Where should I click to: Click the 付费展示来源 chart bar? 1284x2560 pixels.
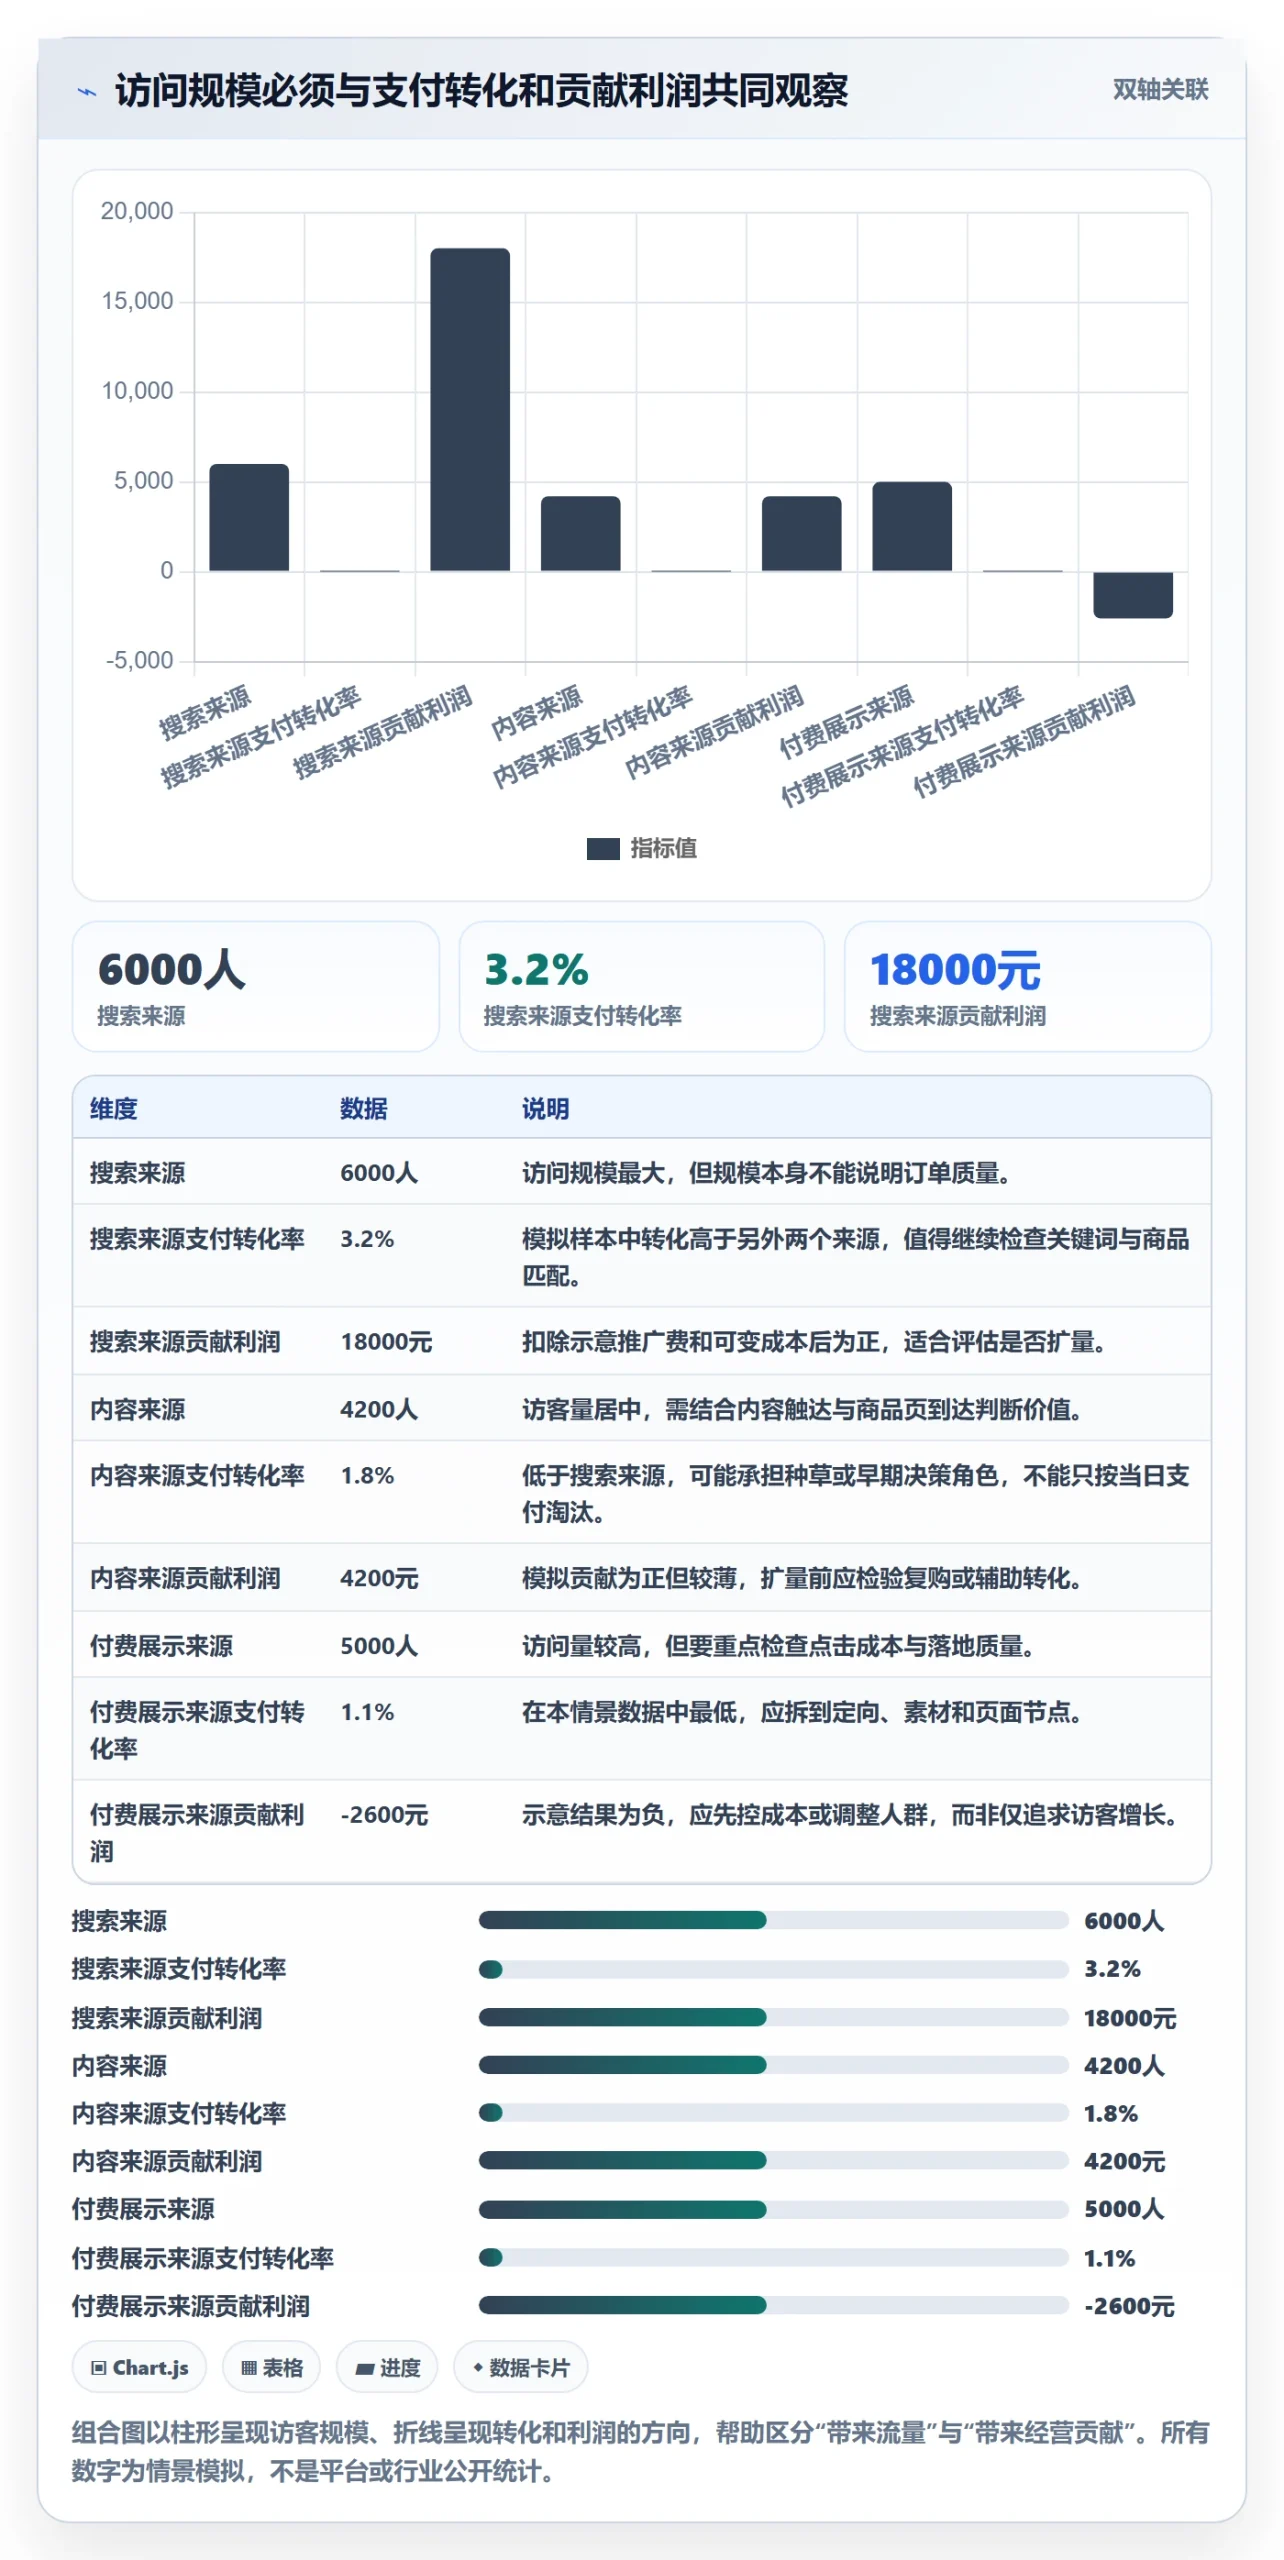point(912,526)
